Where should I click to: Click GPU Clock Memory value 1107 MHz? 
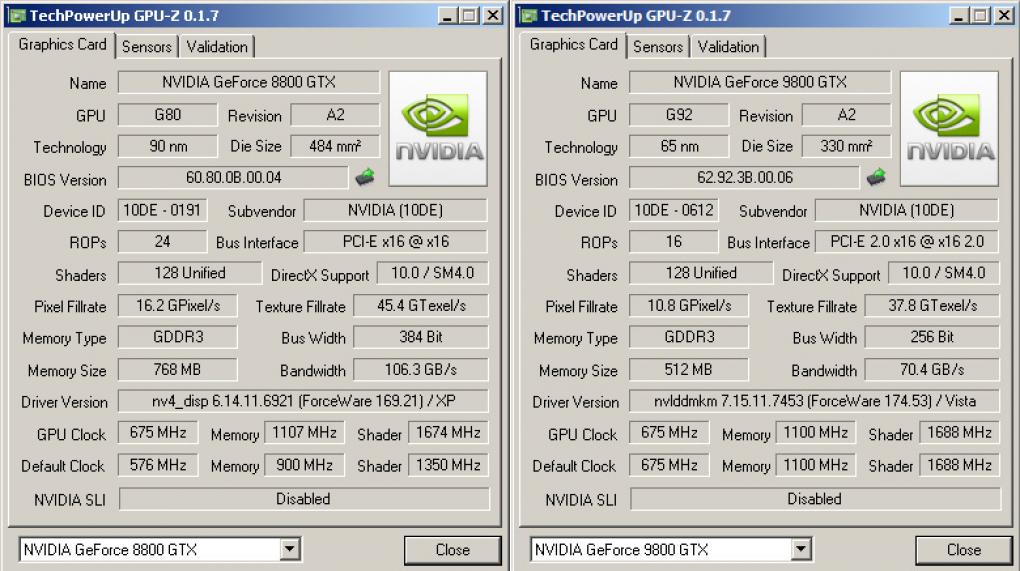point(304,432)
